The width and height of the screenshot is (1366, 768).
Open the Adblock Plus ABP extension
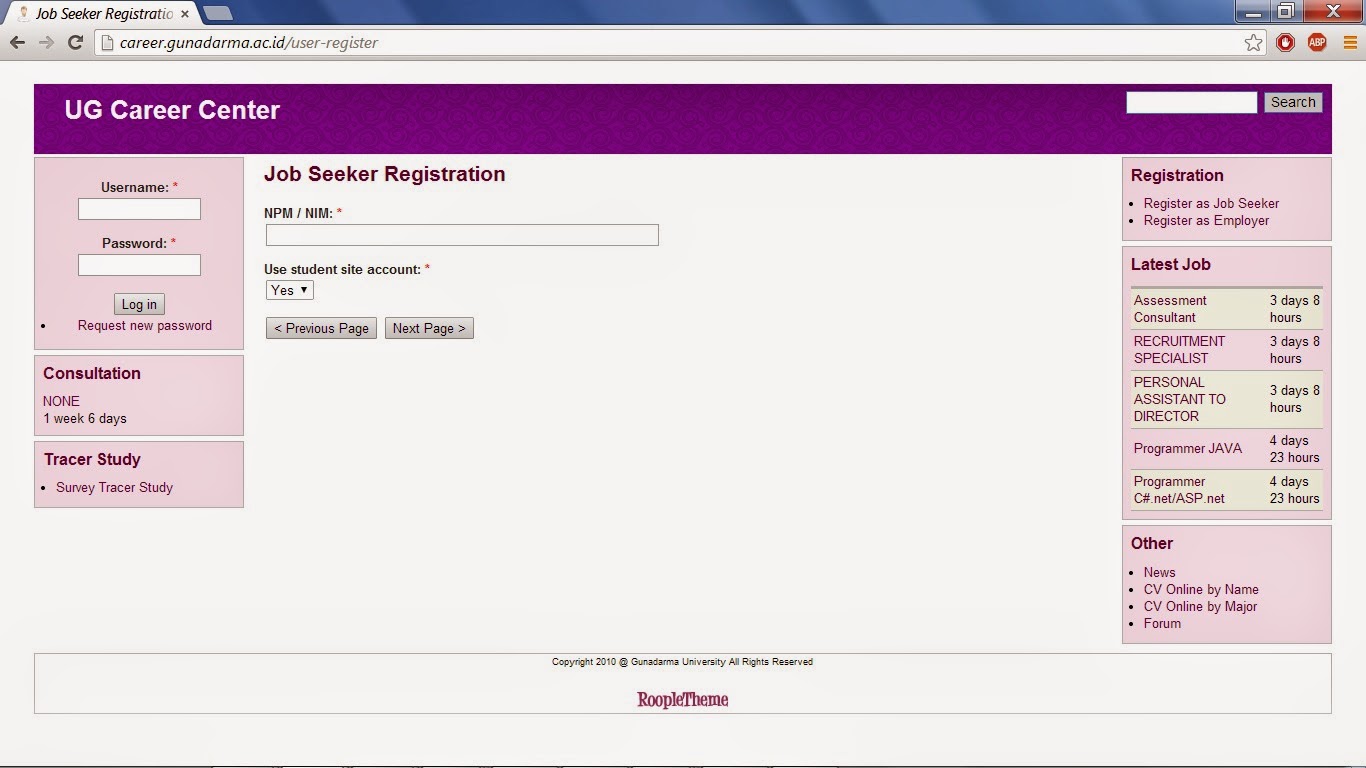pyautogui.click(x=1317, y=42)
